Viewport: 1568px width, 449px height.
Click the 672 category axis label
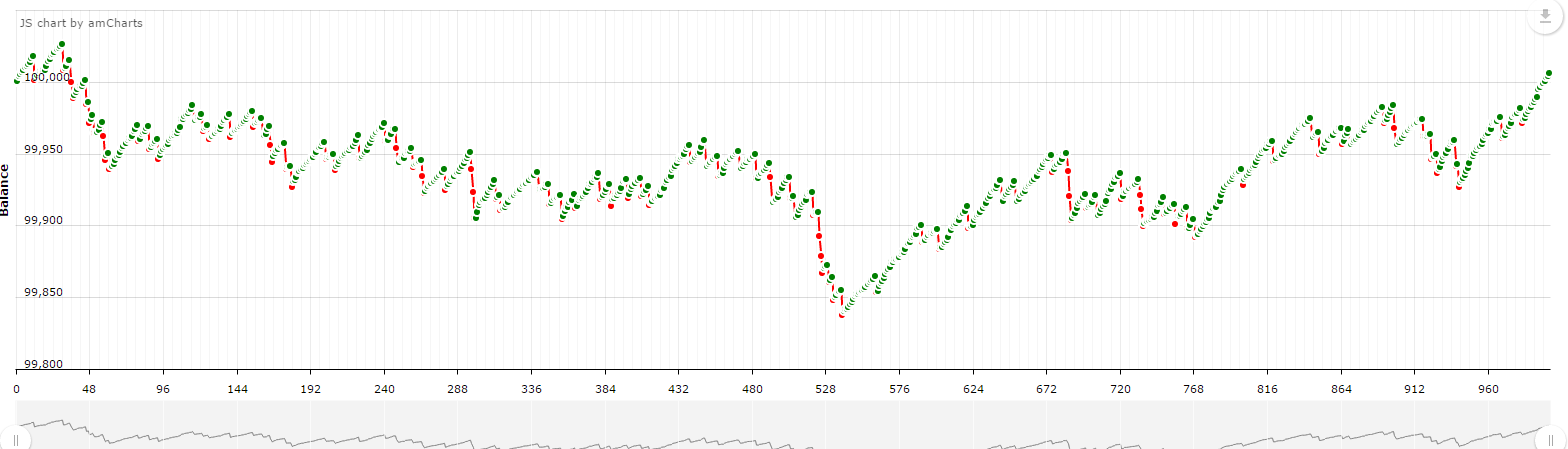click(1047, 388)
